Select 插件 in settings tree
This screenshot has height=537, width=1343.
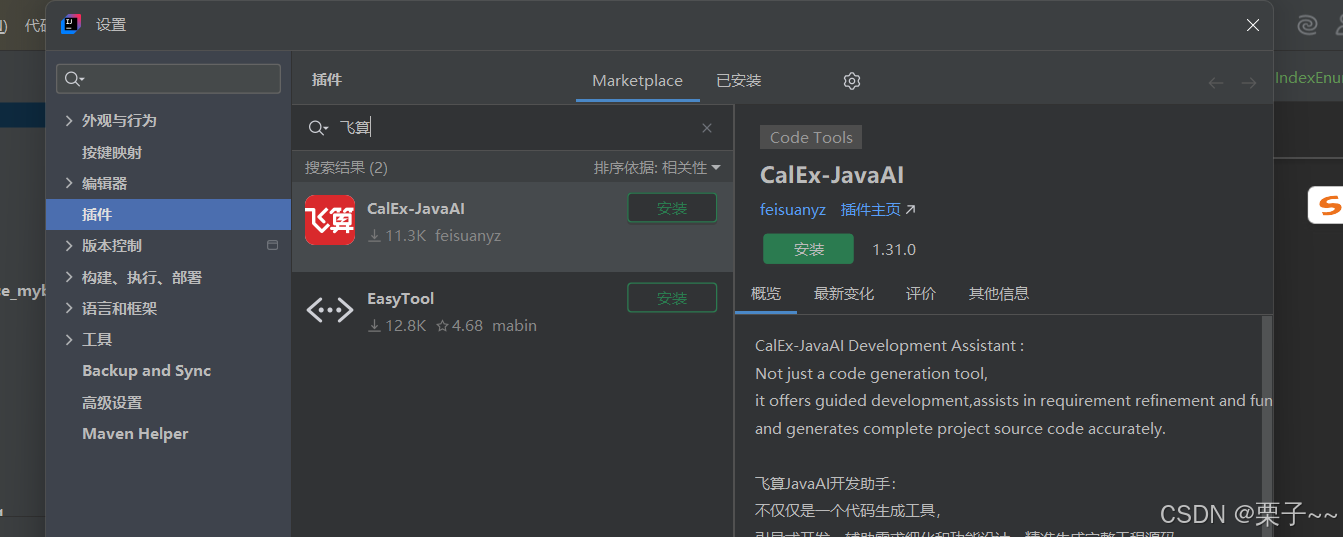click(x=168, y=214)
